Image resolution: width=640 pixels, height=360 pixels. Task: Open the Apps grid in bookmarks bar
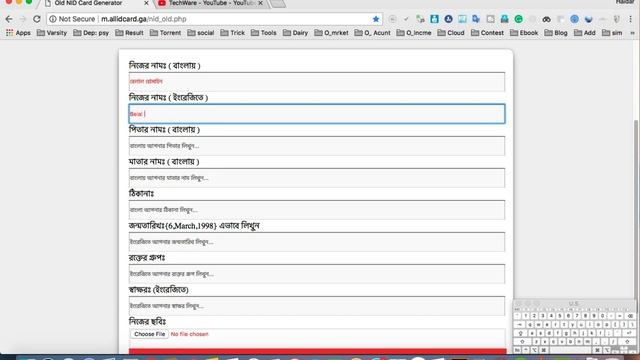(18, 33)
